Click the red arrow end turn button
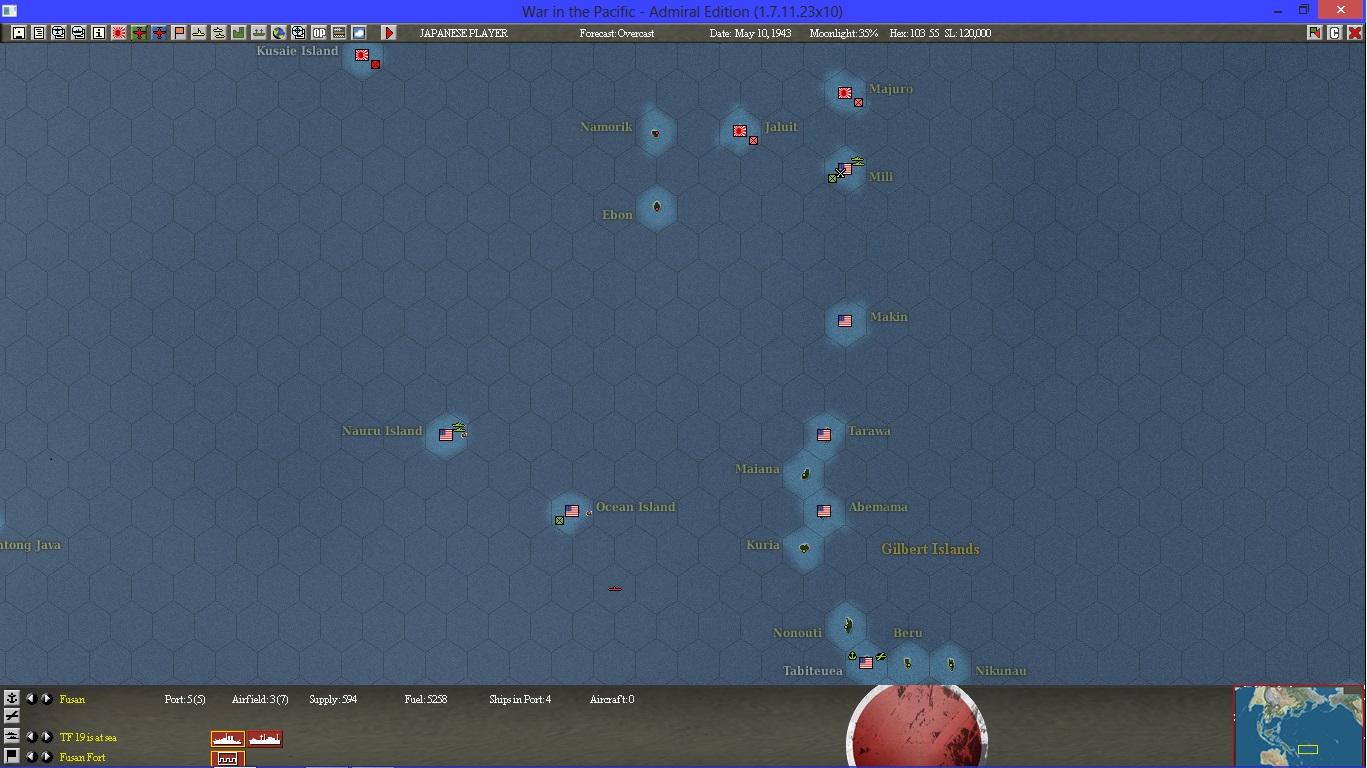Image resolution: width=1367 pixels, height=768 pixels. click(x=389, y=33)
